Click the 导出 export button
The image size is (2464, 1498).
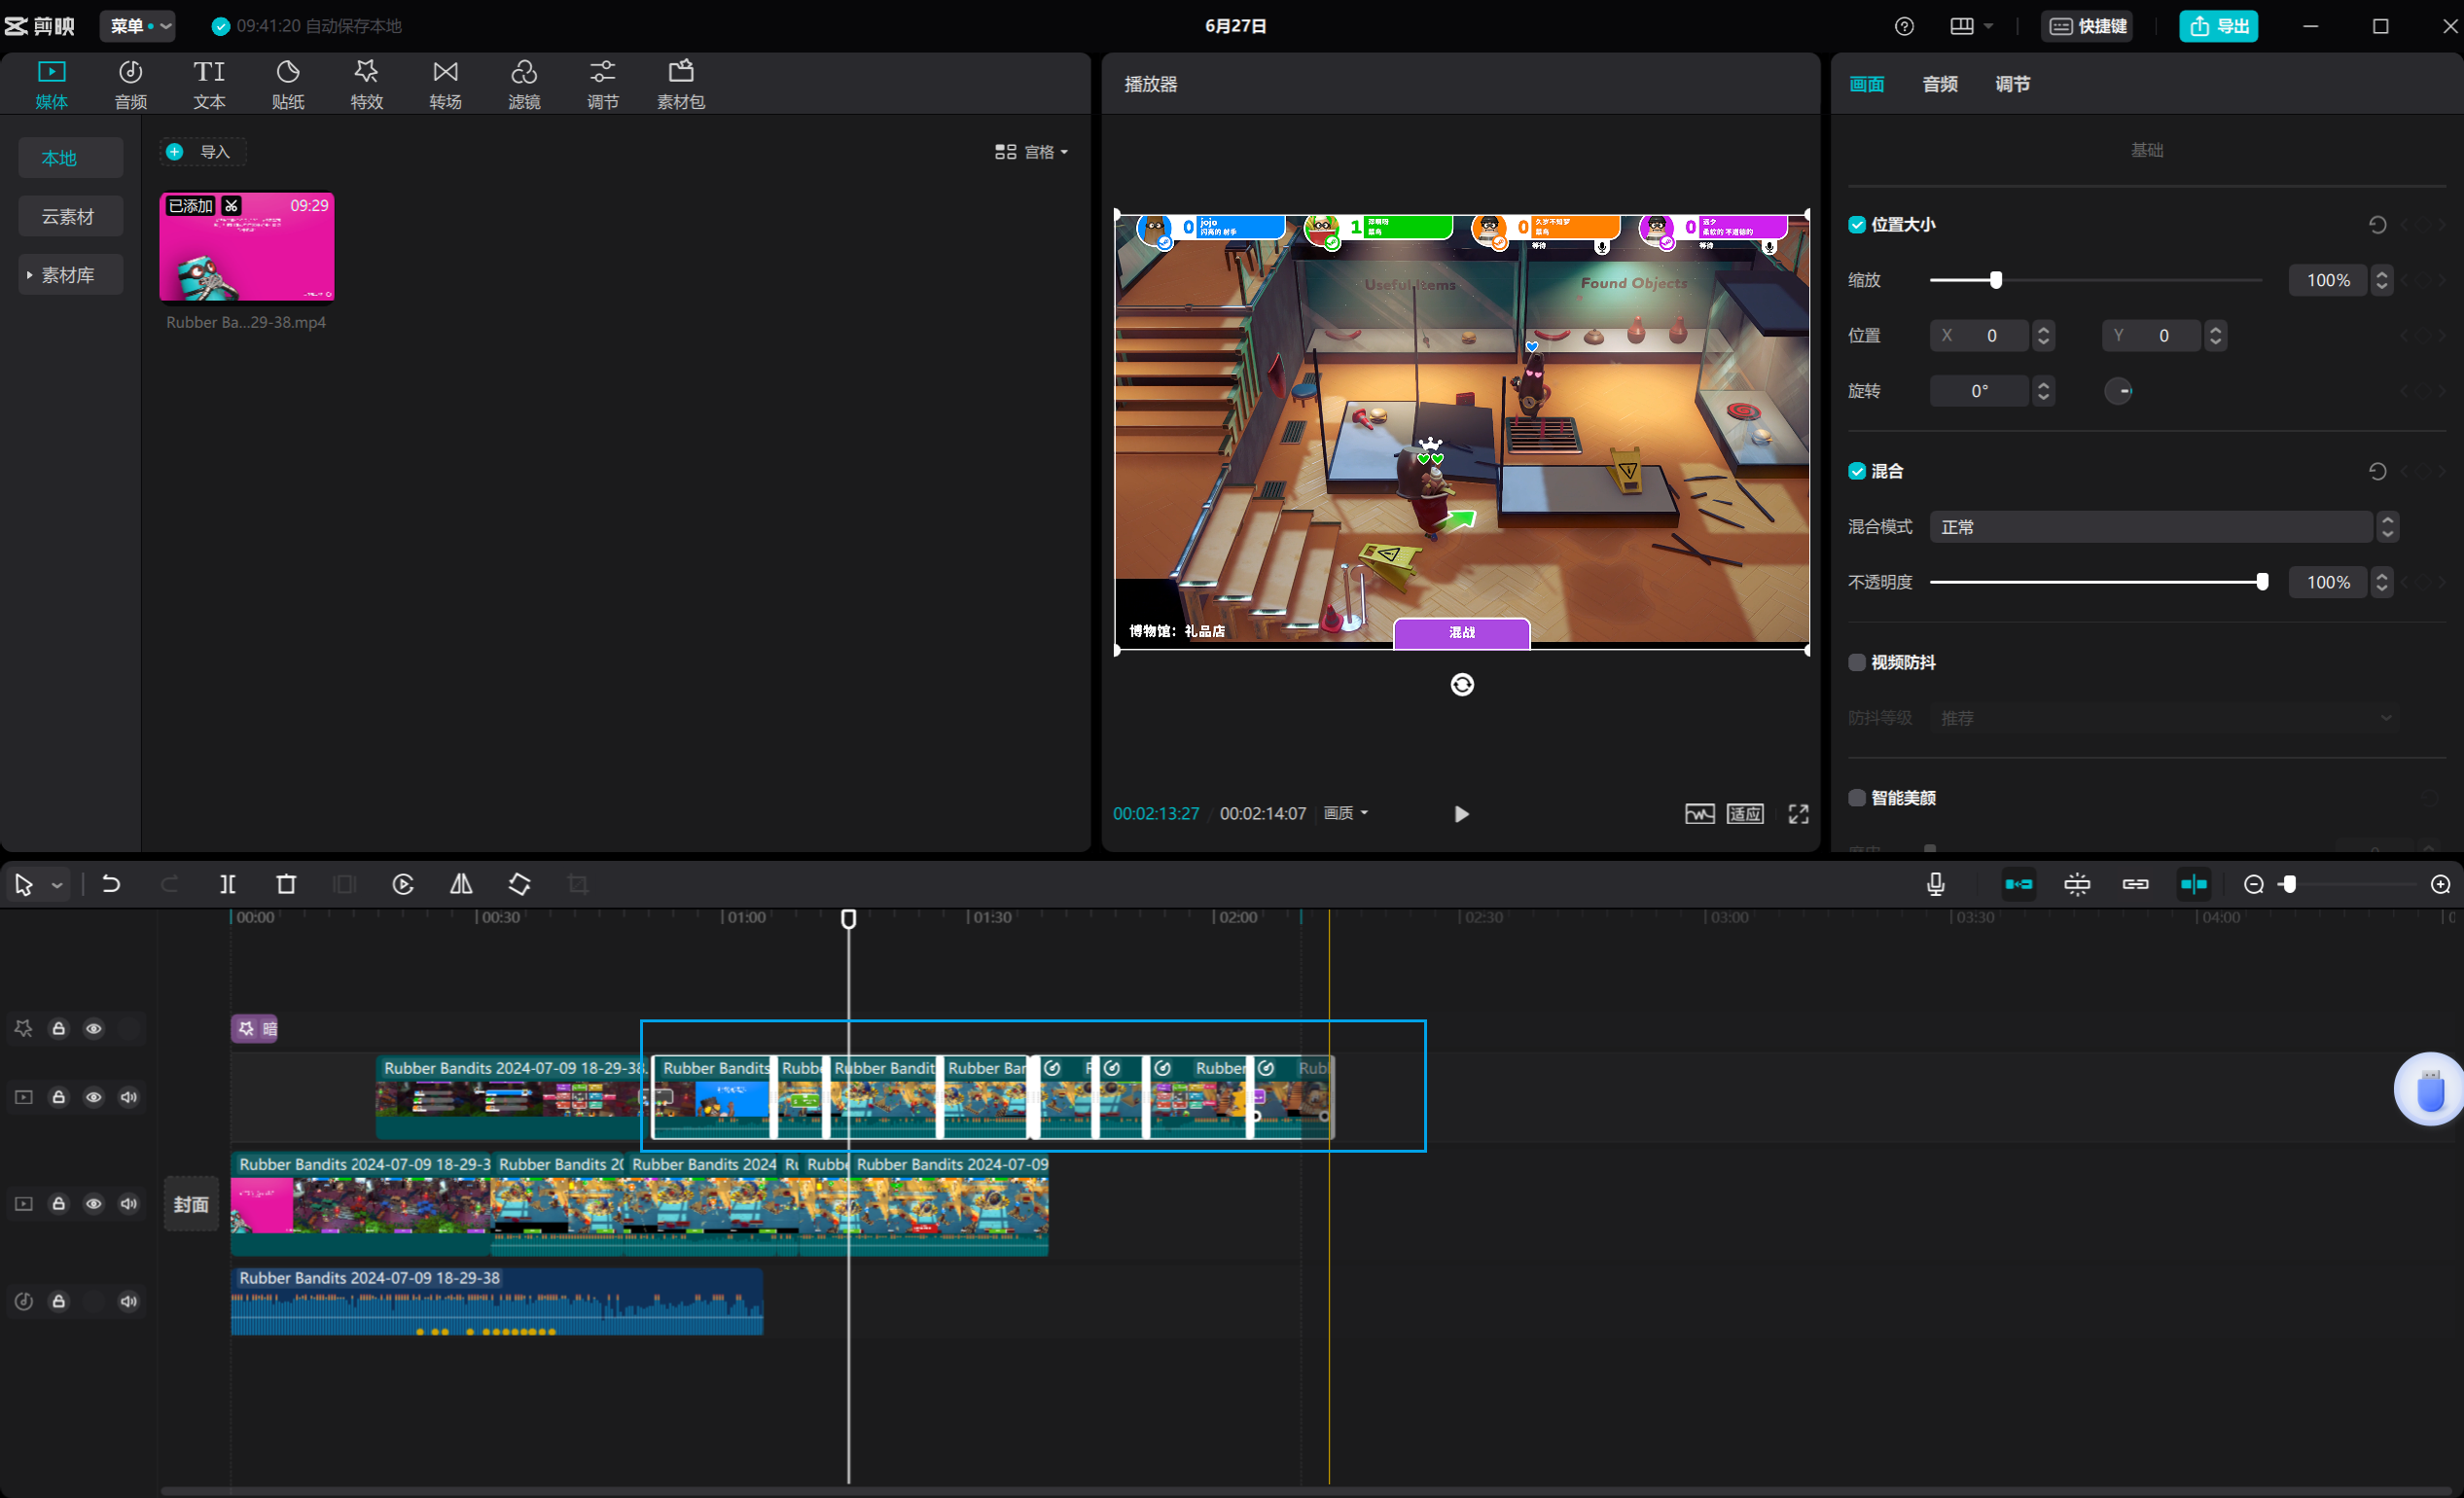point(2218,26)
